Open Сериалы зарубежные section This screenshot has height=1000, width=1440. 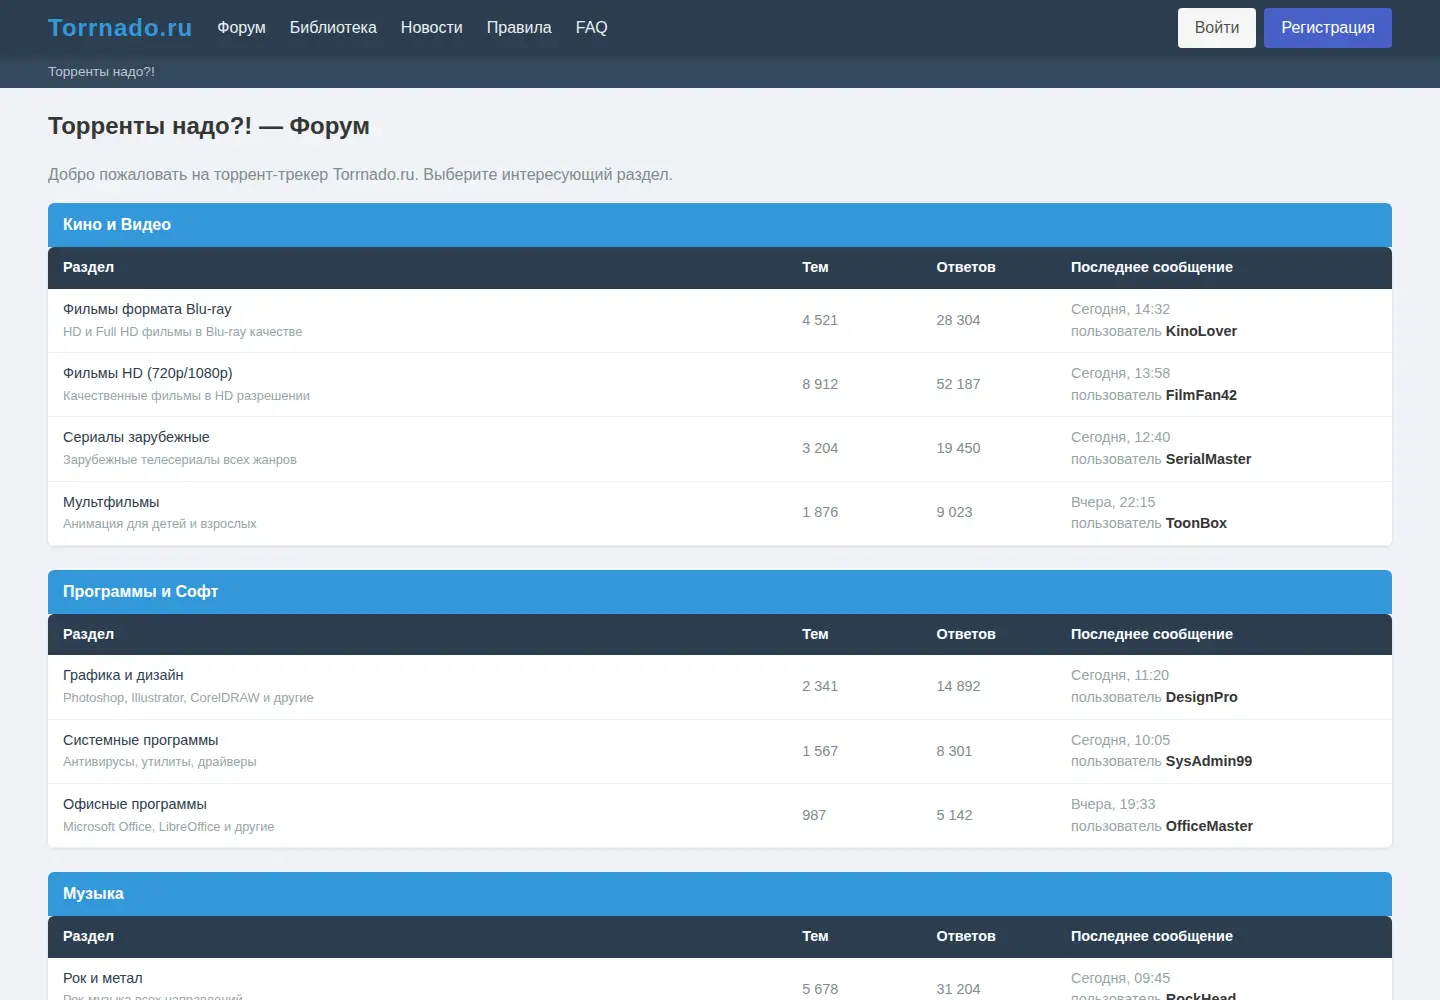pos(136,437)
